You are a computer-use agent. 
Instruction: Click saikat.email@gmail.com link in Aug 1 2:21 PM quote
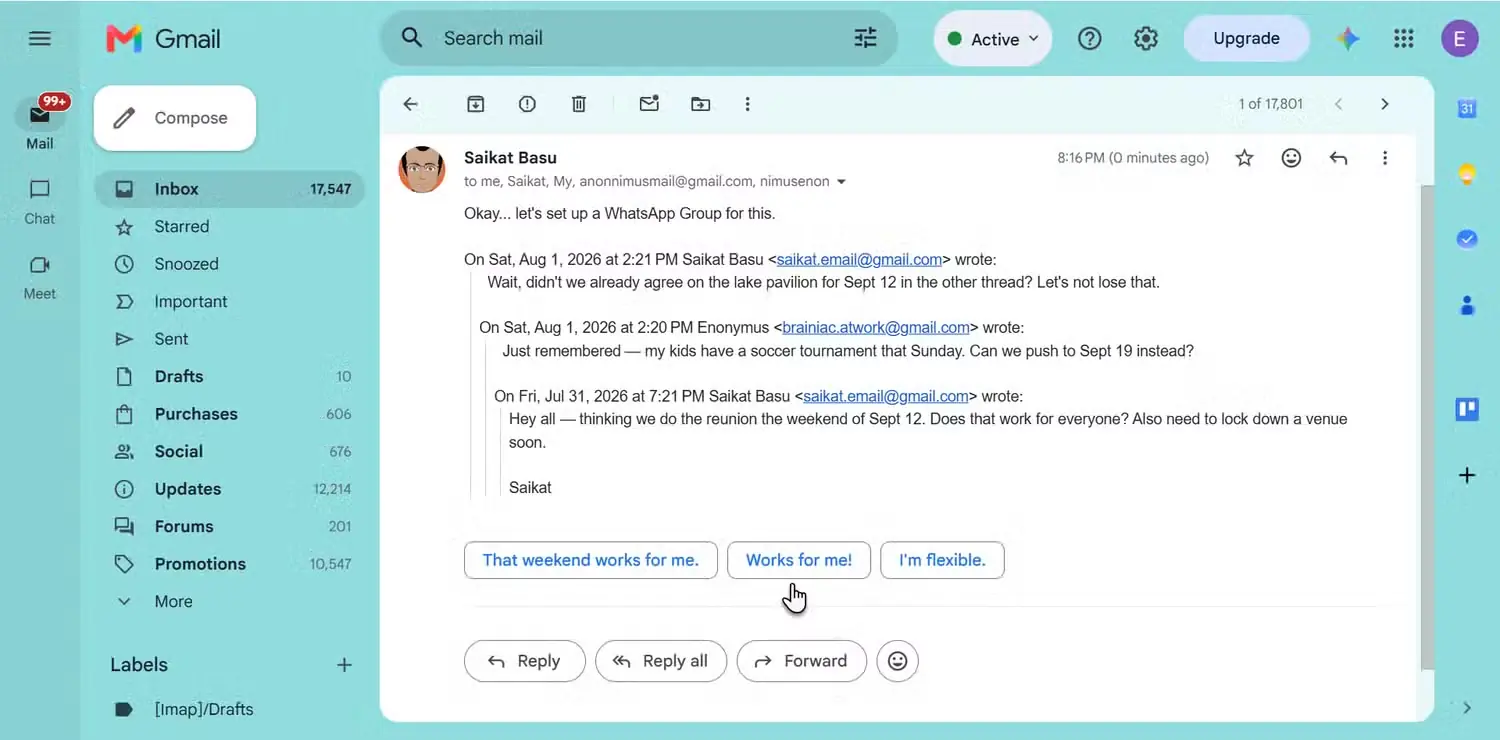point(860,259)
